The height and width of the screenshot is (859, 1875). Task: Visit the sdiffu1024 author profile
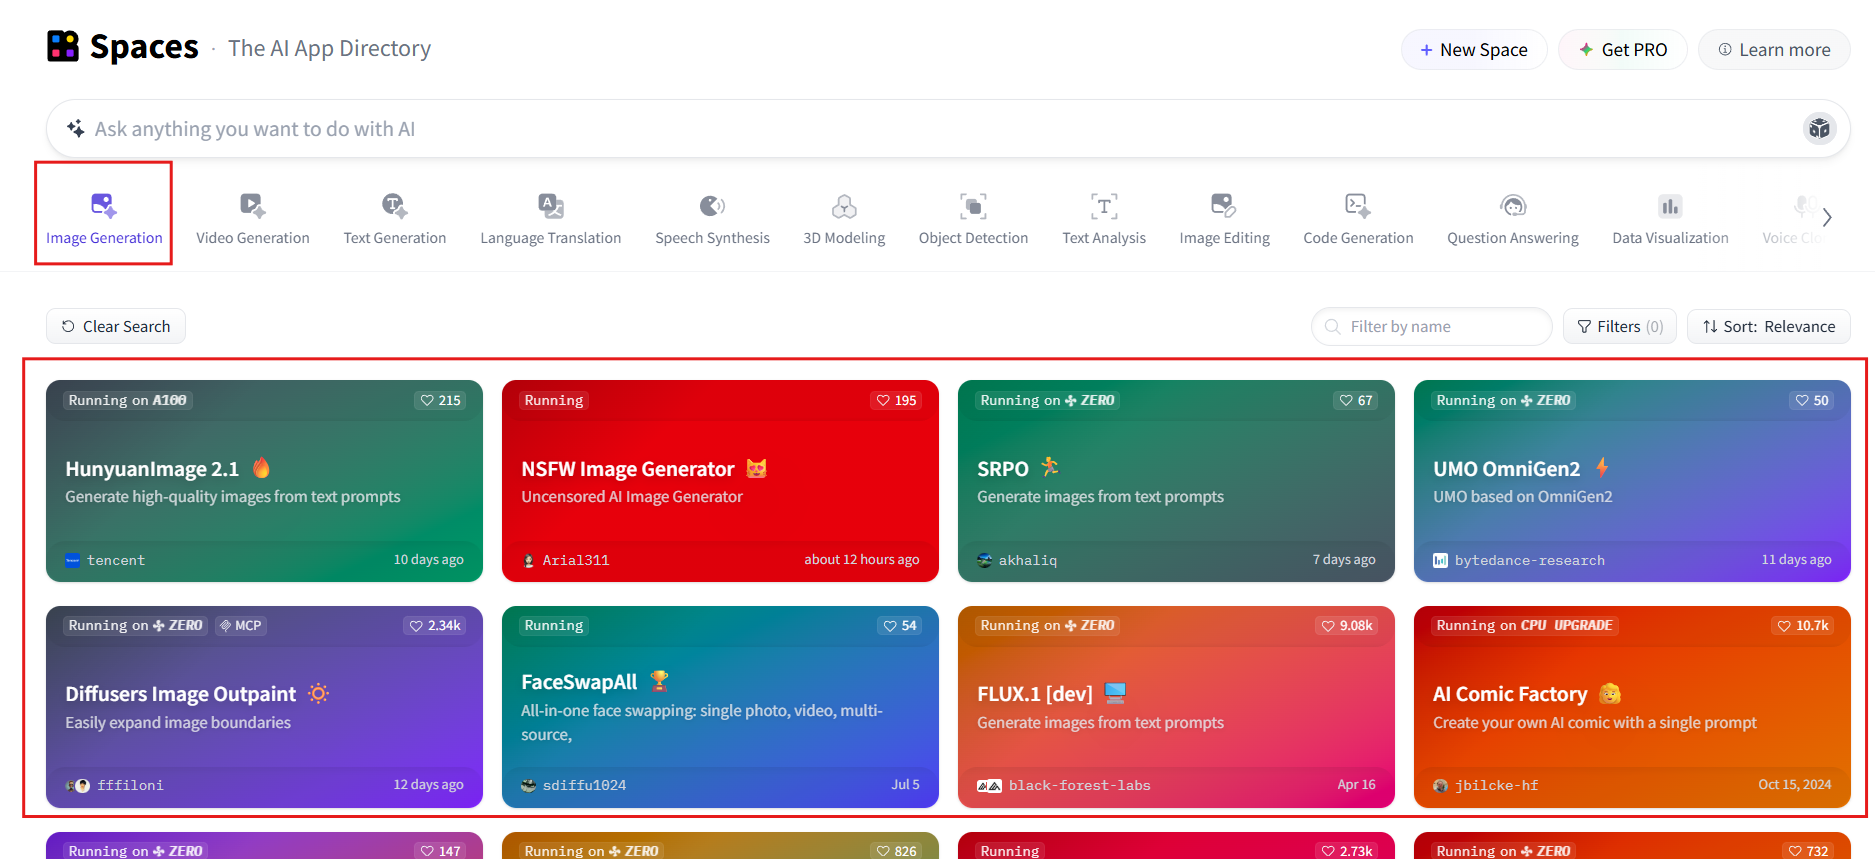click(574, 785)
